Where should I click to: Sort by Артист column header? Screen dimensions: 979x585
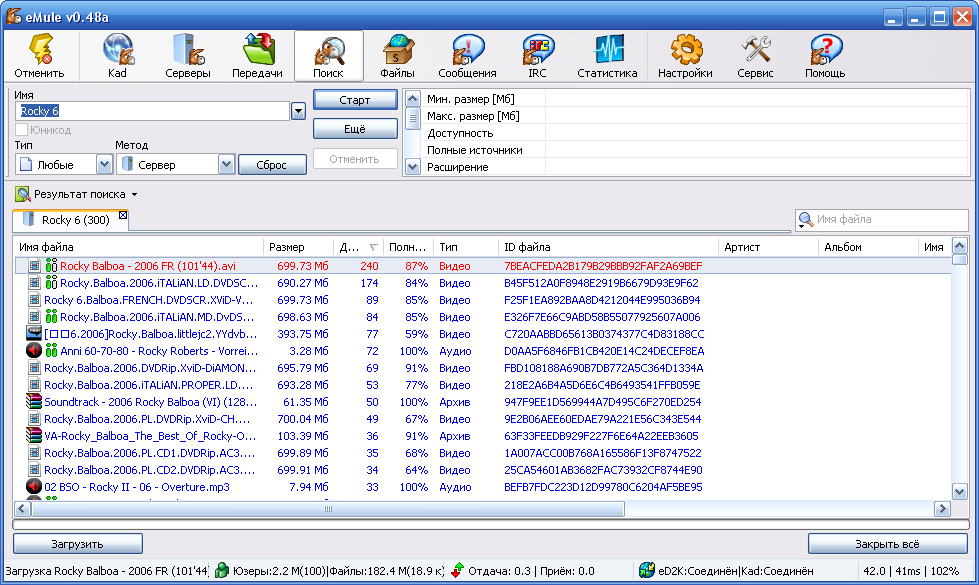point(768,247)
